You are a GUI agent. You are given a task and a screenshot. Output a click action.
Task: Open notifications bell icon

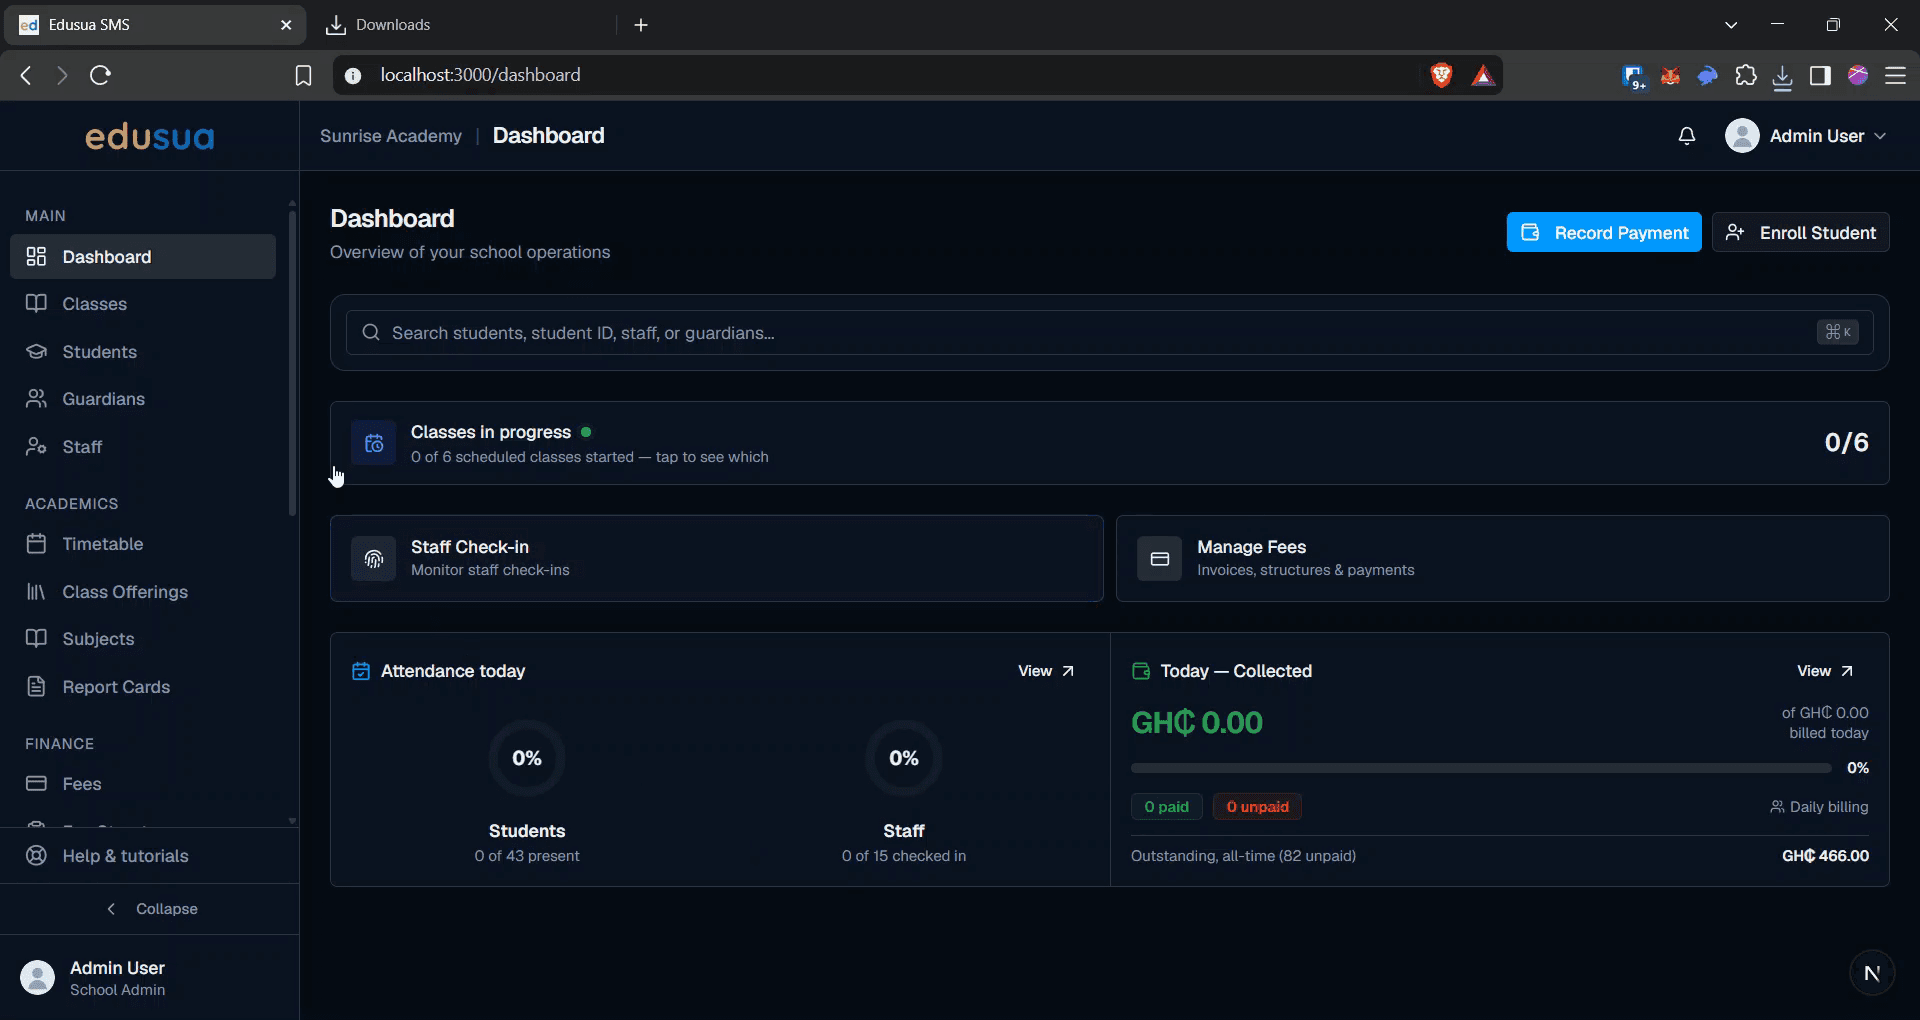point(1686,136)
